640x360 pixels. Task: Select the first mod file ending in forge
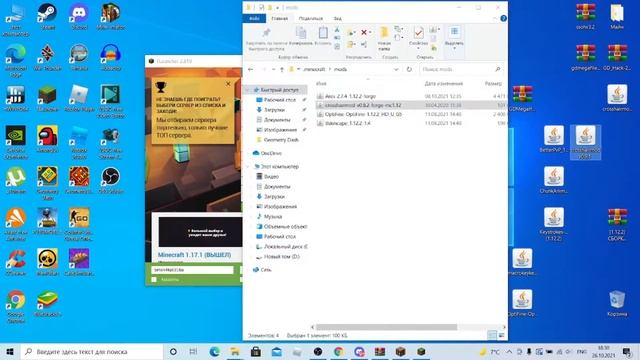point(411,96)
